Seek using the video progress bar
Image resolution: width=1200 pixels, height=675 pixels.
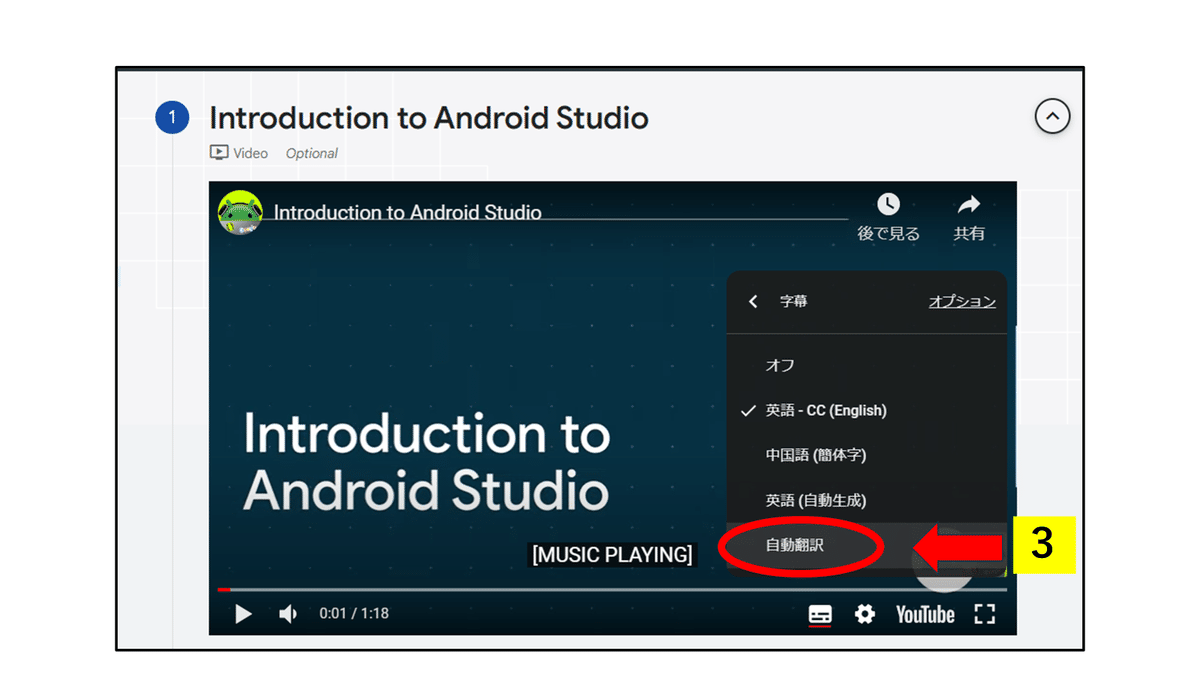[x=612, y=590]
